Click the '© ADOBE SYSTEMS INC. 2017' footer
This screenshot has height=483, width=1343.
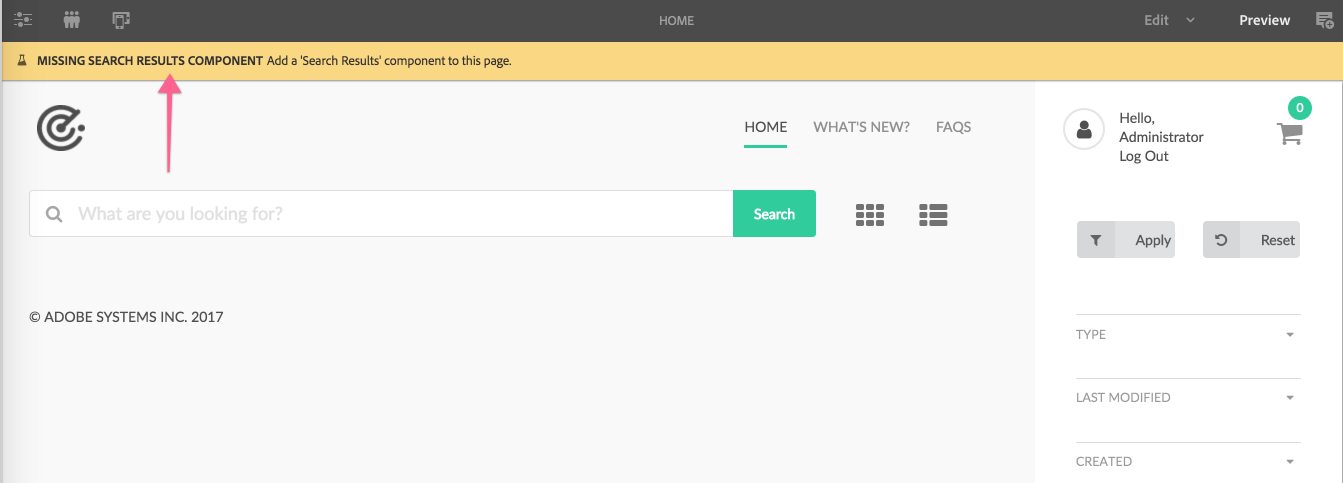126,317
